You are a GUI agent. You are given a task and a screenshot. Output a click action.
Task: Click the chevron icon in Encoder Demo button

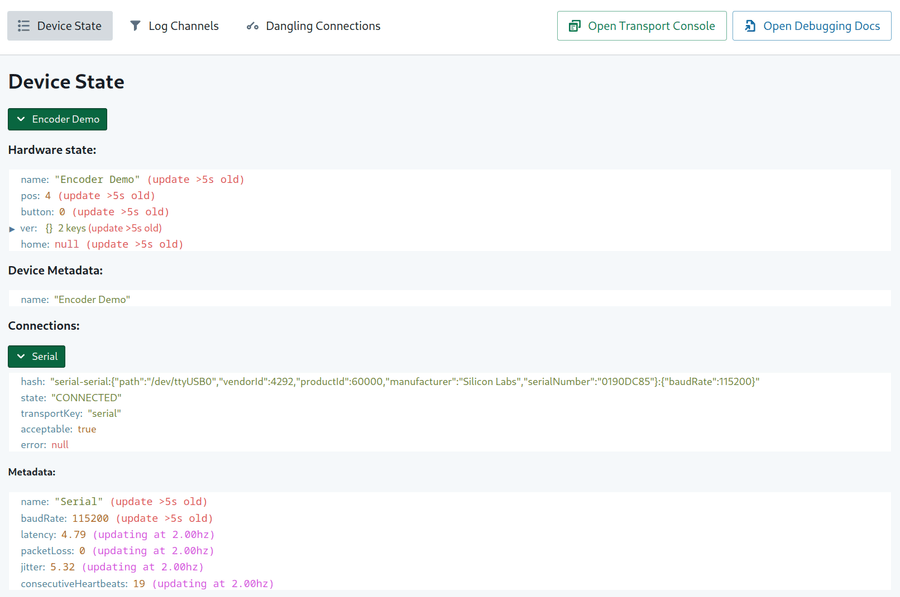[x=21, y=119]
